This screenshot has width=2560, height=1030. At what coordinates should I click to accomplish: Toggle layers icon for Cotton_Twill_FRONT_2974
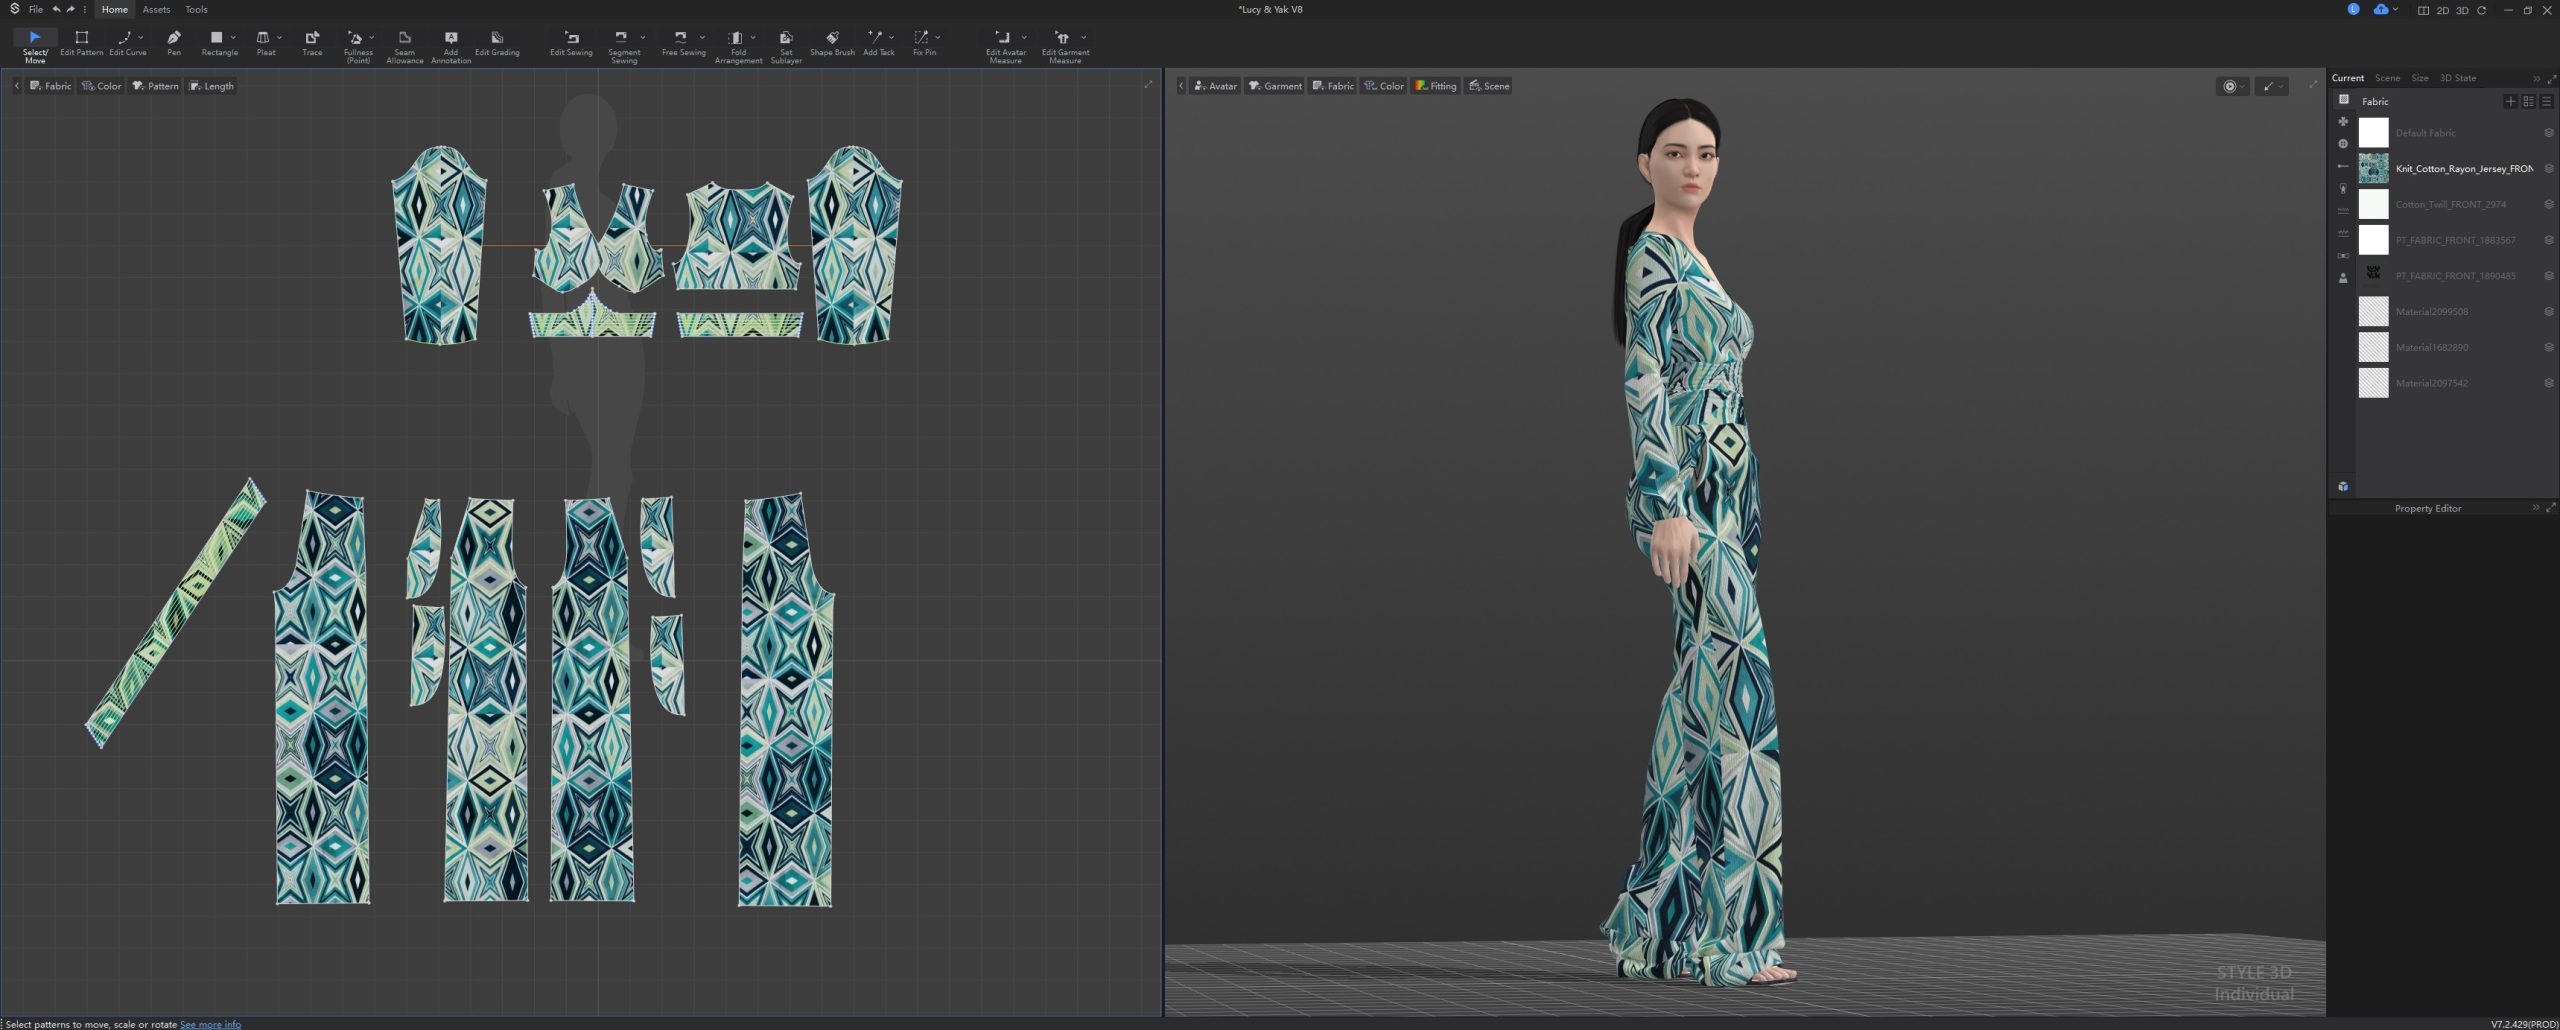[x=2548, y=204]
